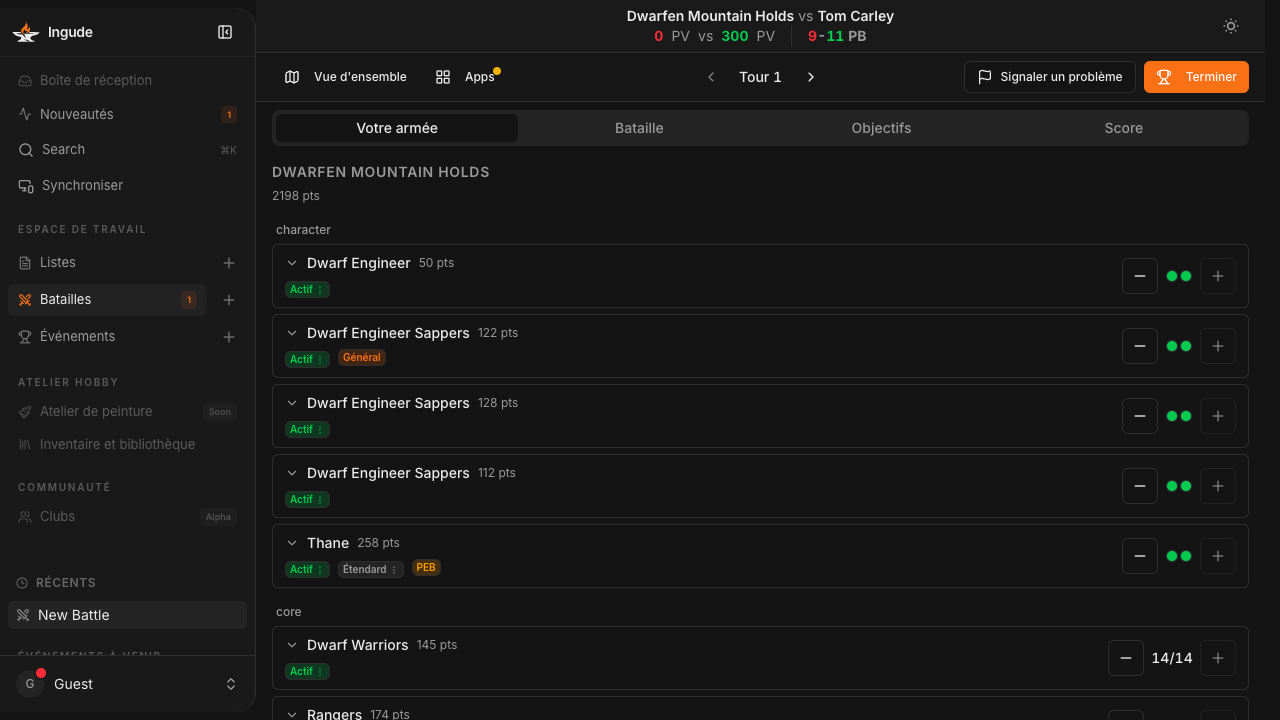Add a new battle with plus icon

click(x=229, y=300)
